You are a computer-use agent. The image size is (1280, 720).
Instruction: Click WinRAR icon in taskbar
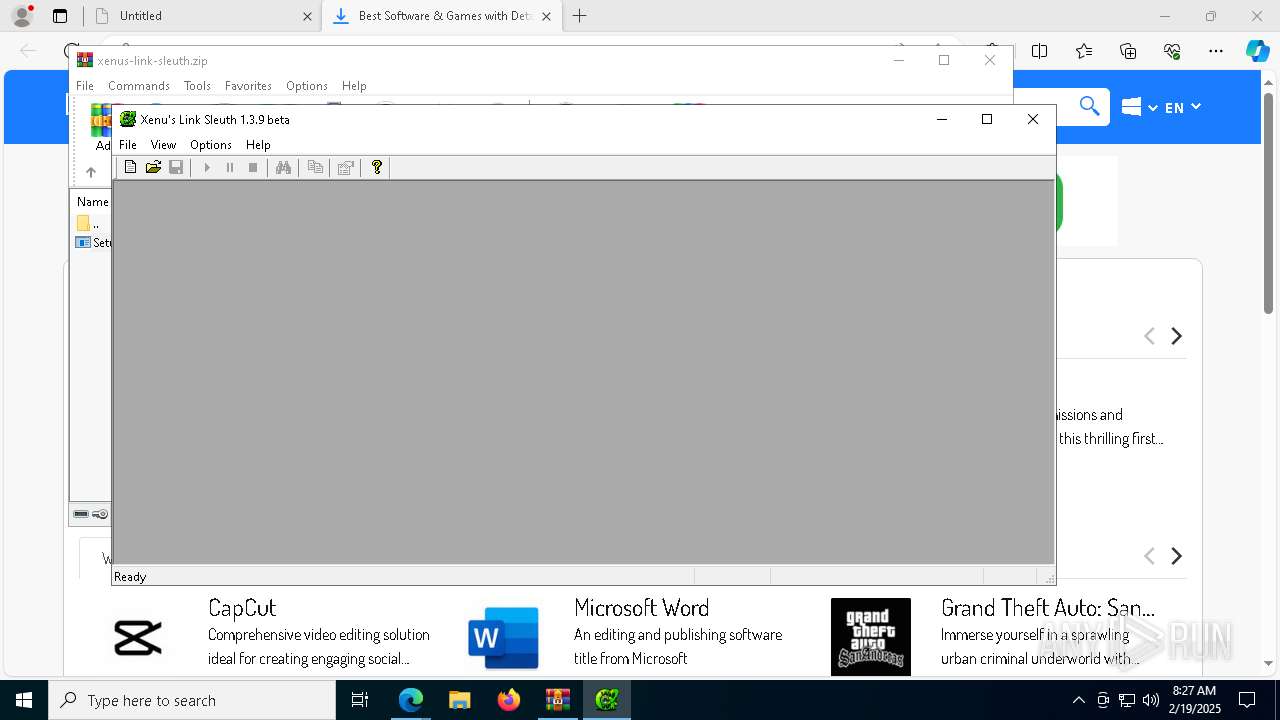[557, 700]
